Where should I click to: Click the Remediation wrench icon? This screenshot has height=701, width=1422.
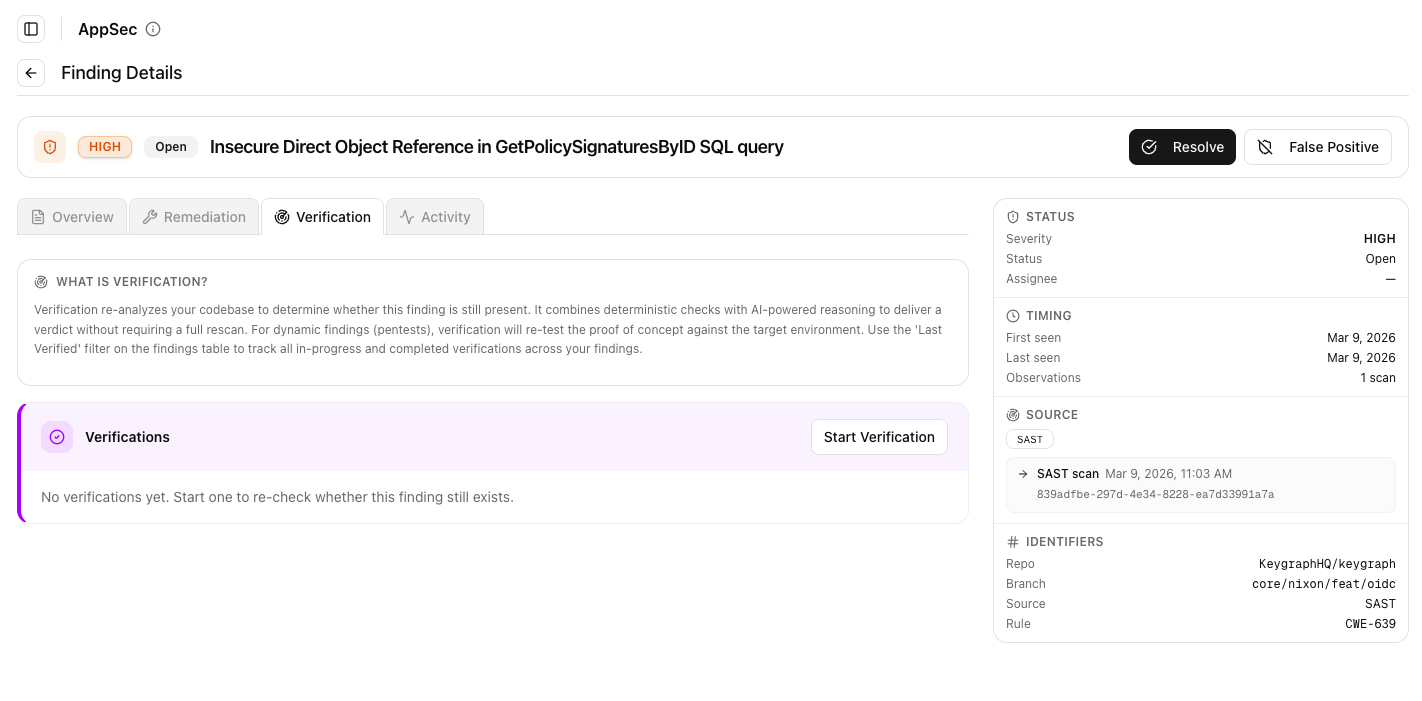[150, 217]
